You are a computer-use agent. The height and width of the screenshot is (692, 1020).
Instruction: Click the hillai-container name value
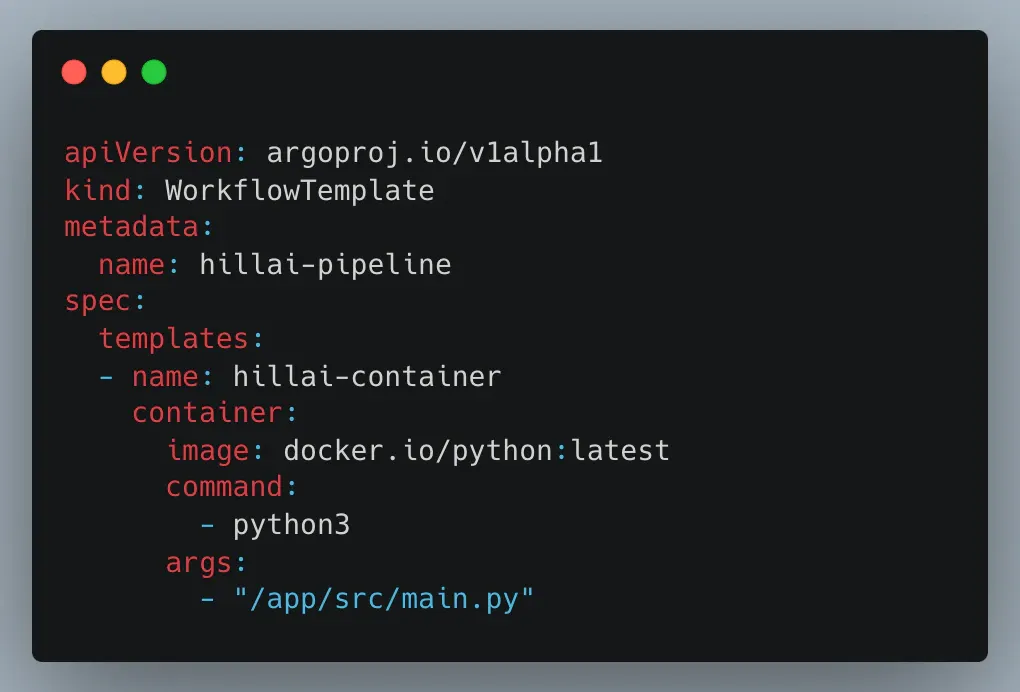point(367,377)
